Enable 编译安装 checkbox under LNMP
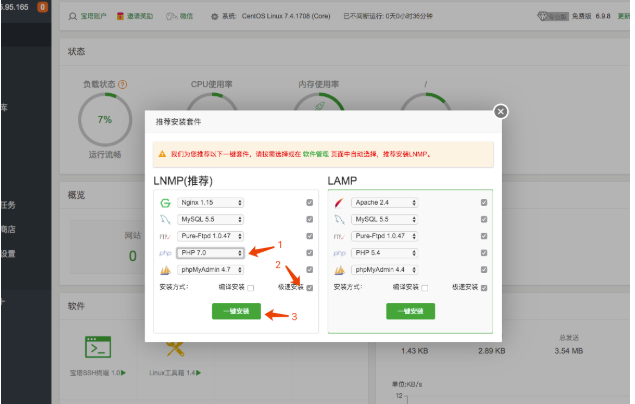The image size is (635, 404). coord(251,288)
